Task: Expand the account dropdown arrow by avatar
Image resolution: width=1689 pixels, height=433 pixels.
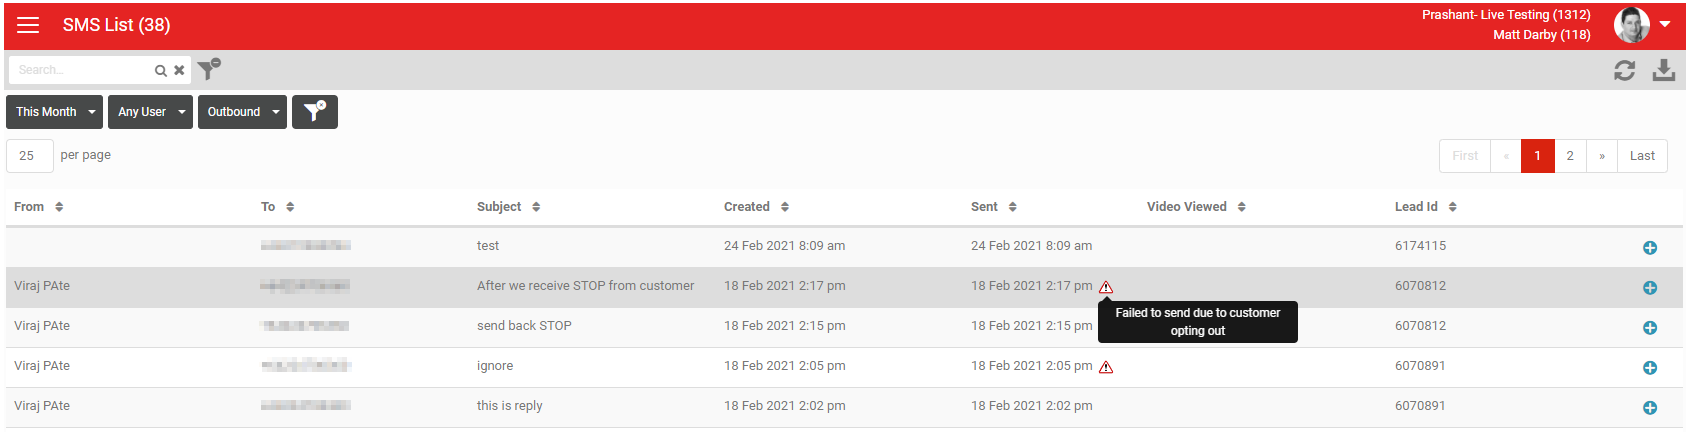Action: click(x=1665, y=24)
